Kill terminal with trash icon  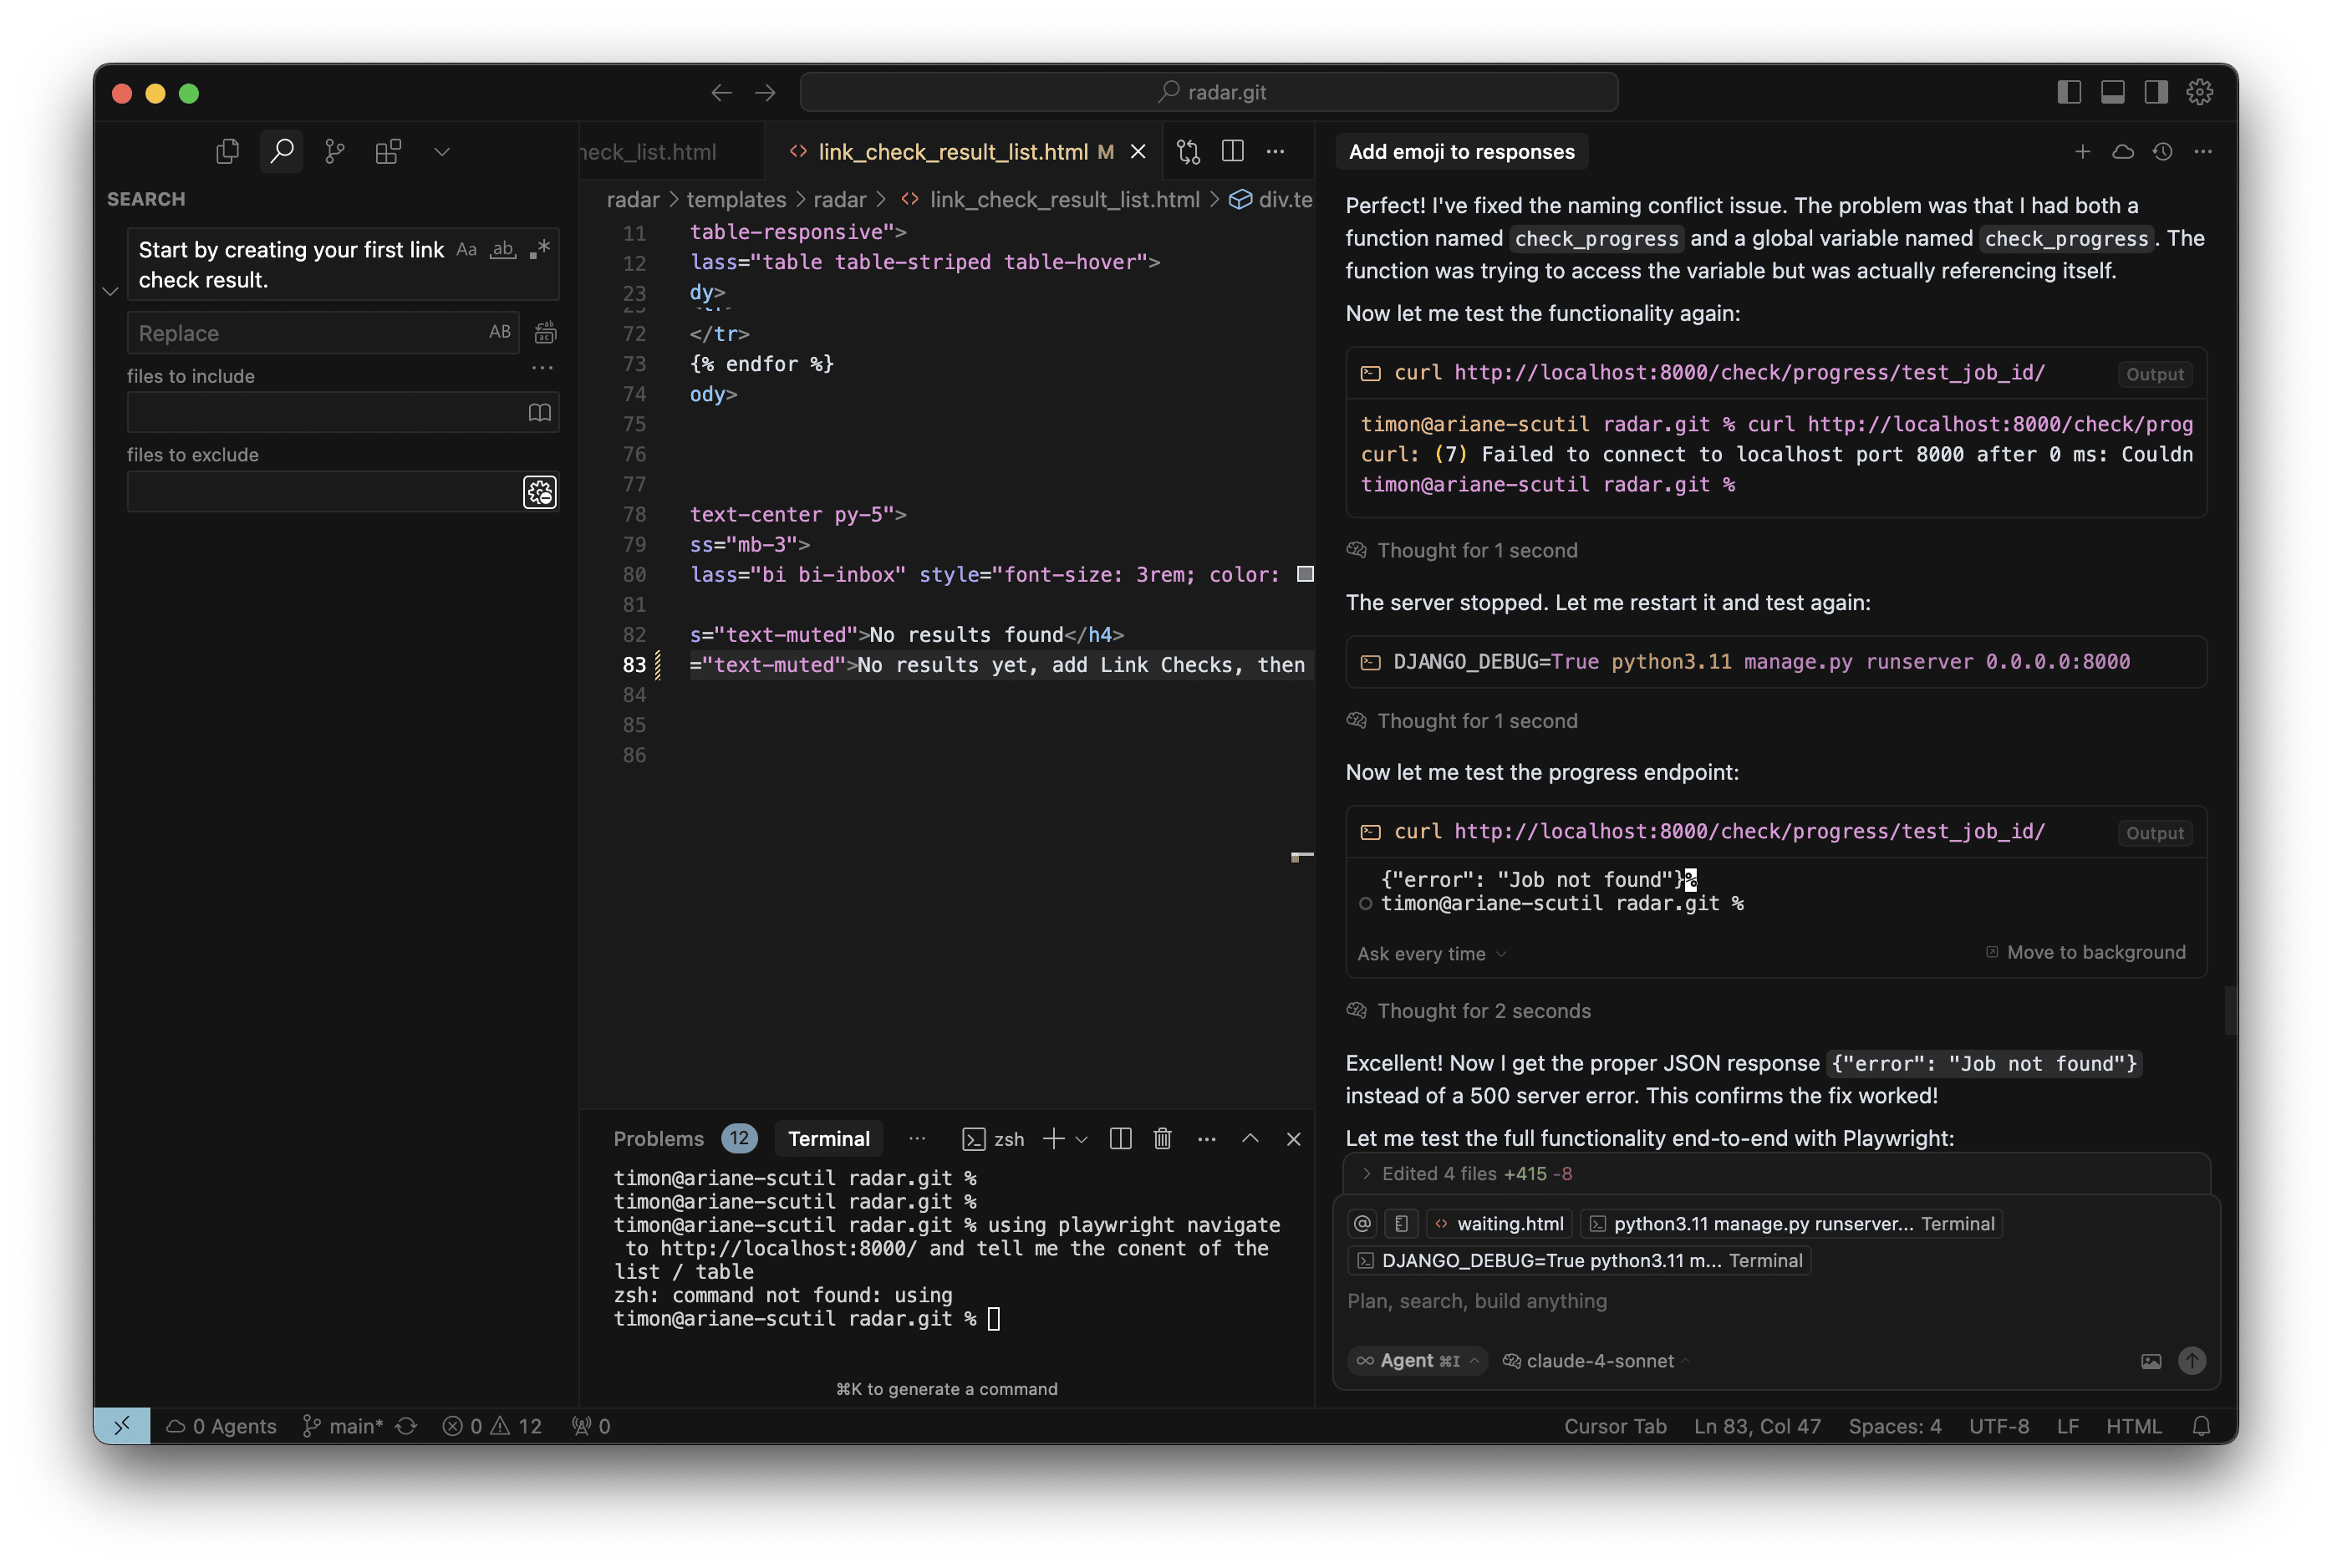point(1162,1138)
